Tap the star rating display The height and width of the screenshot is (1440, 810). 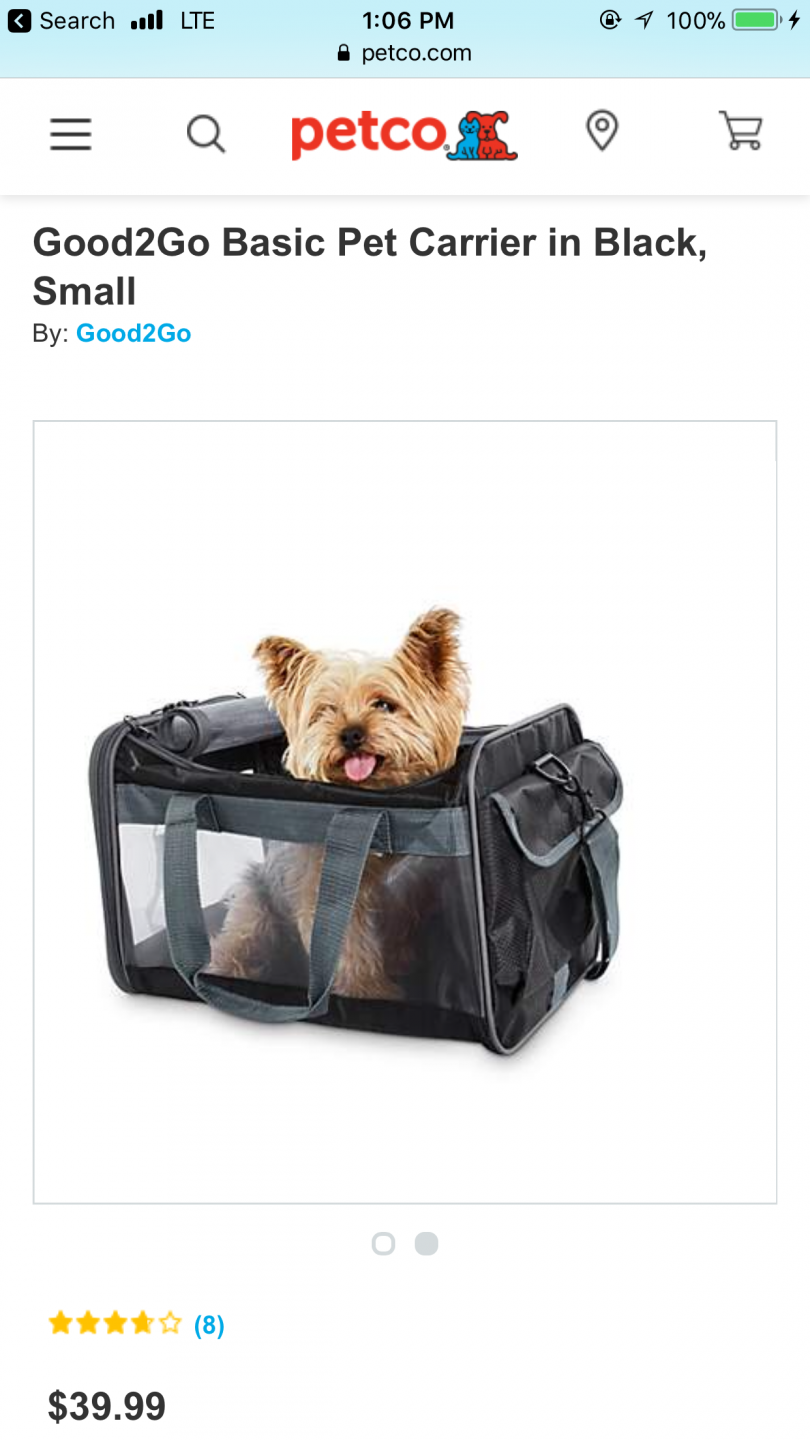115,1324
